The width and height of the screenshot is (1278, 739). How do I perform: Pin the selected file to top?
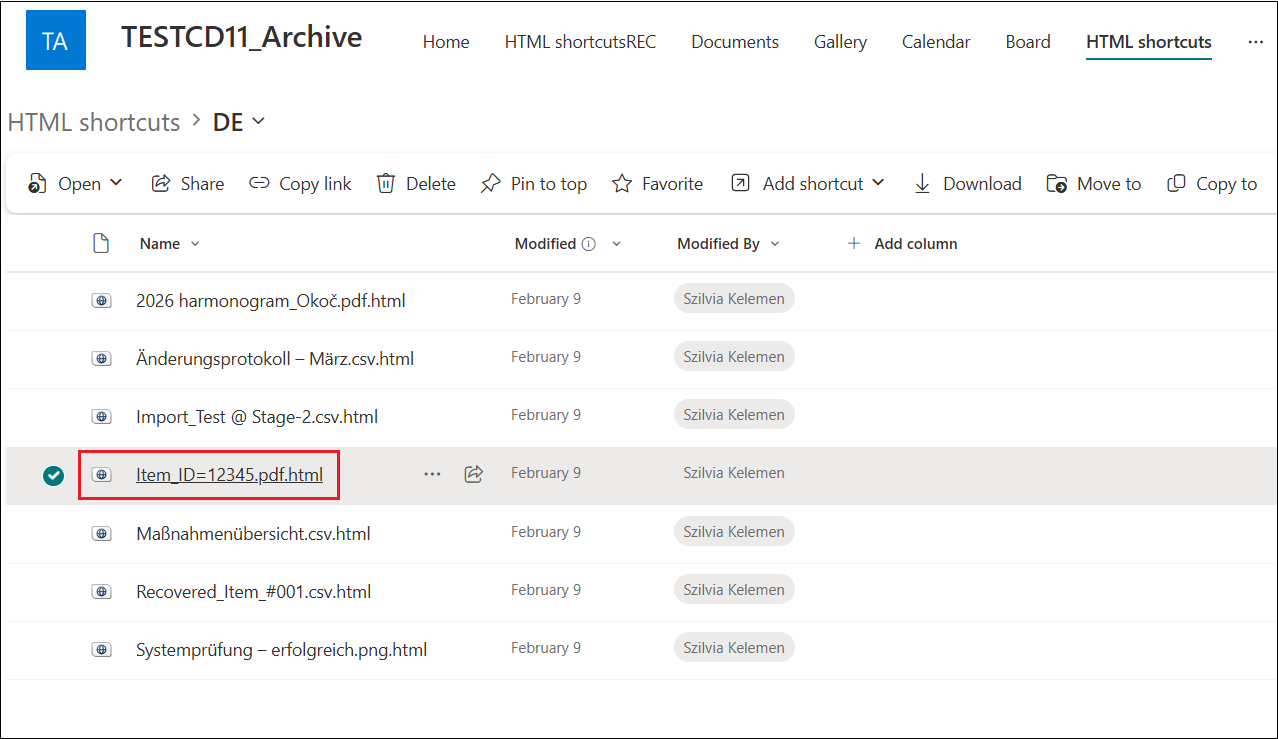tap(534, 184)
